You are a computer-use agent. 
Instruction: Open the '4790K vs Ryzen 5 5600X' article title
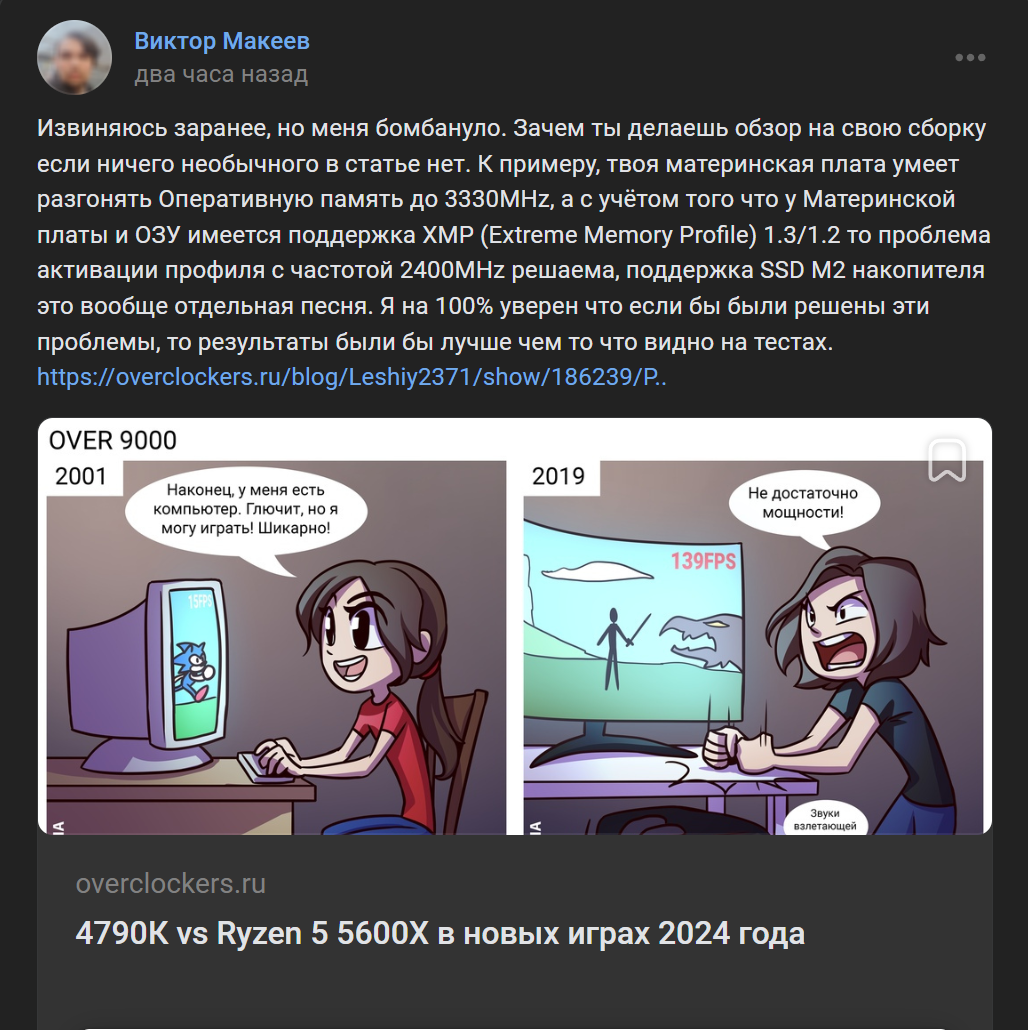pyautogui.click(x=440, y=933)
